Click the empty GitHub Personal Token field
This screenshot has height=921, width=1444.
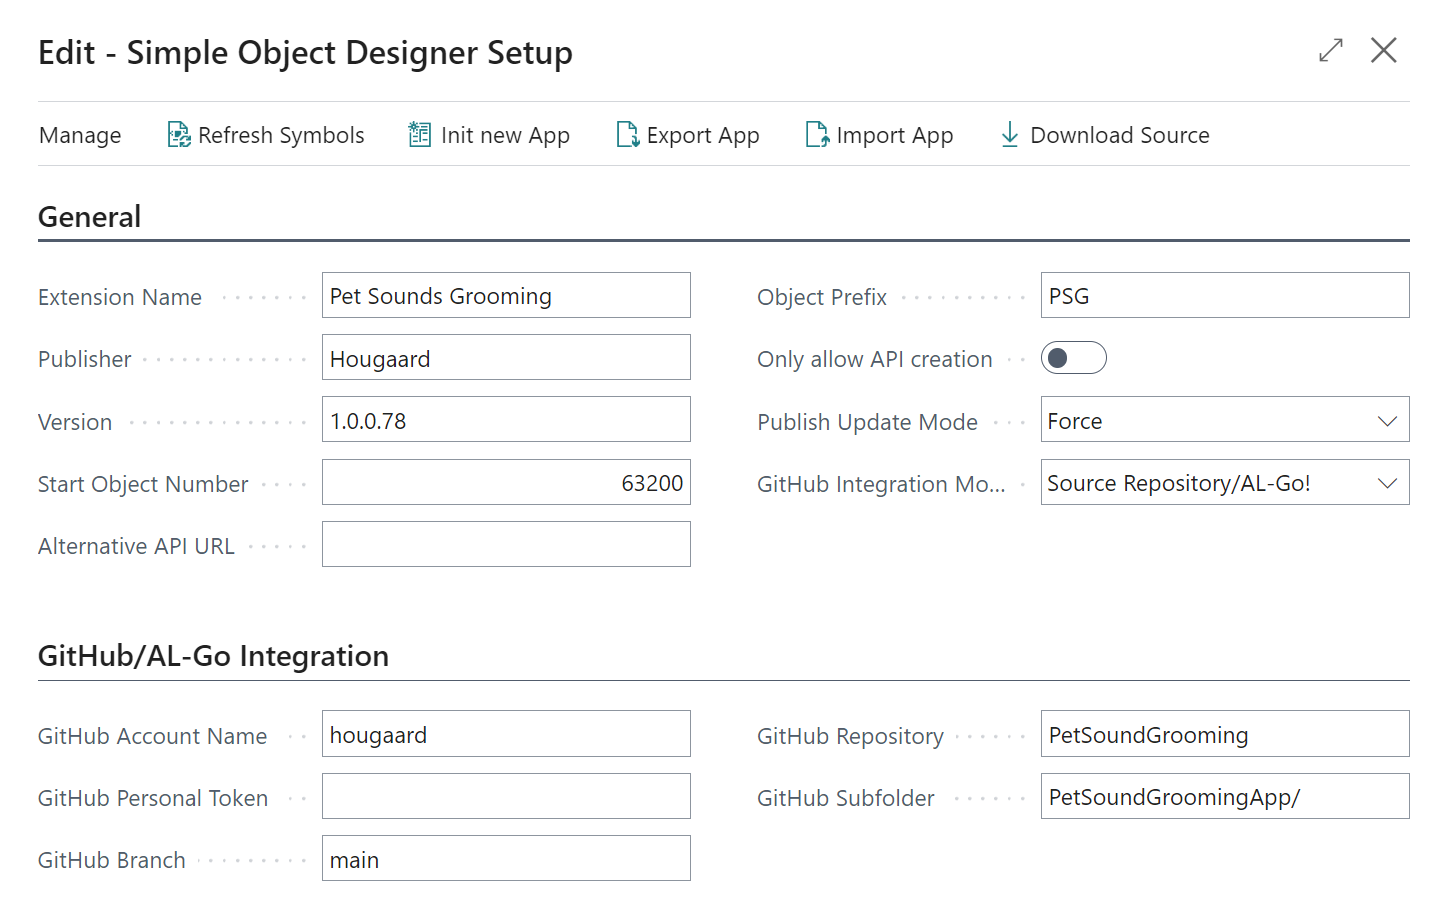(x=505, y=796)
